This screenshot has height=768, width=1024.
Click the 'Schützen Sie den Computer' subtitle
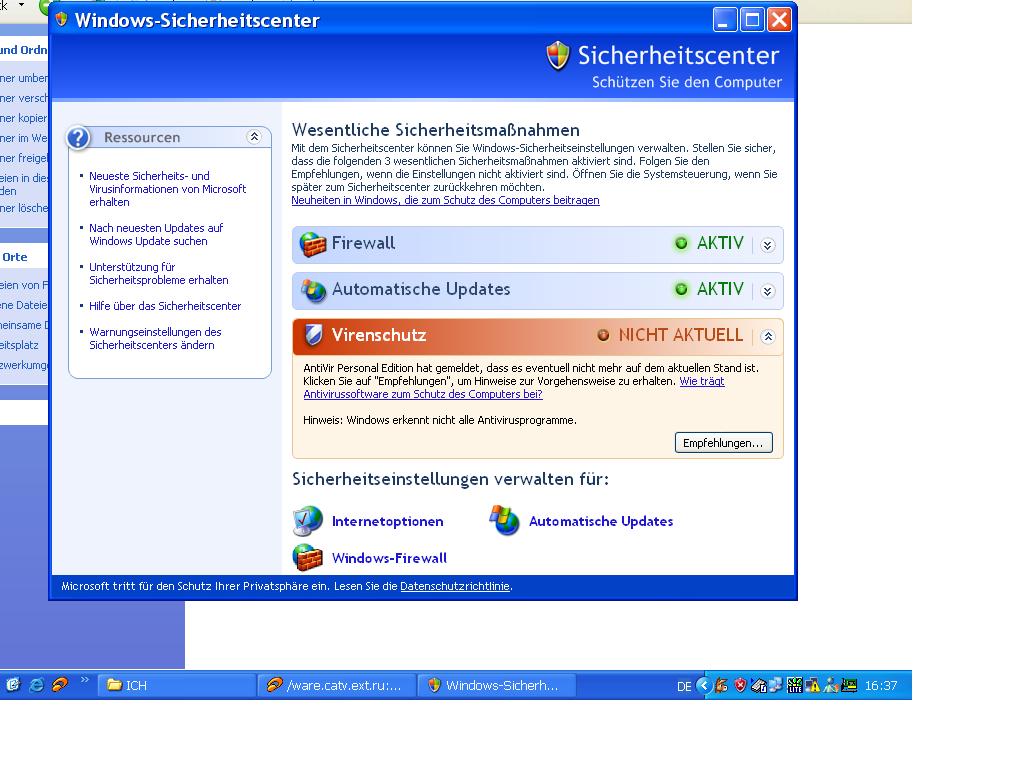coord(687,82)
